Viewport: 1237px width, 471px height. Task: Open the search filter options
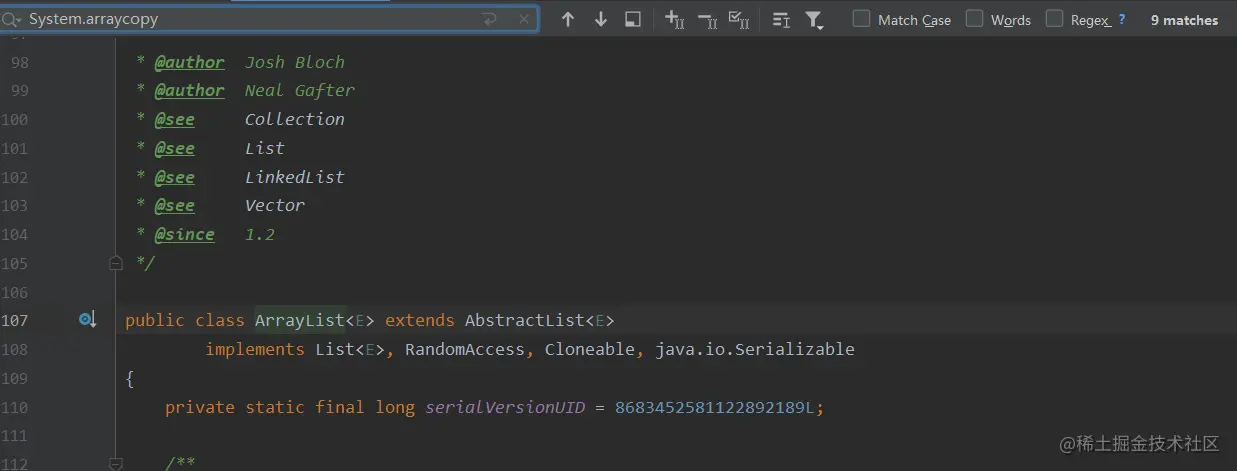814,19
